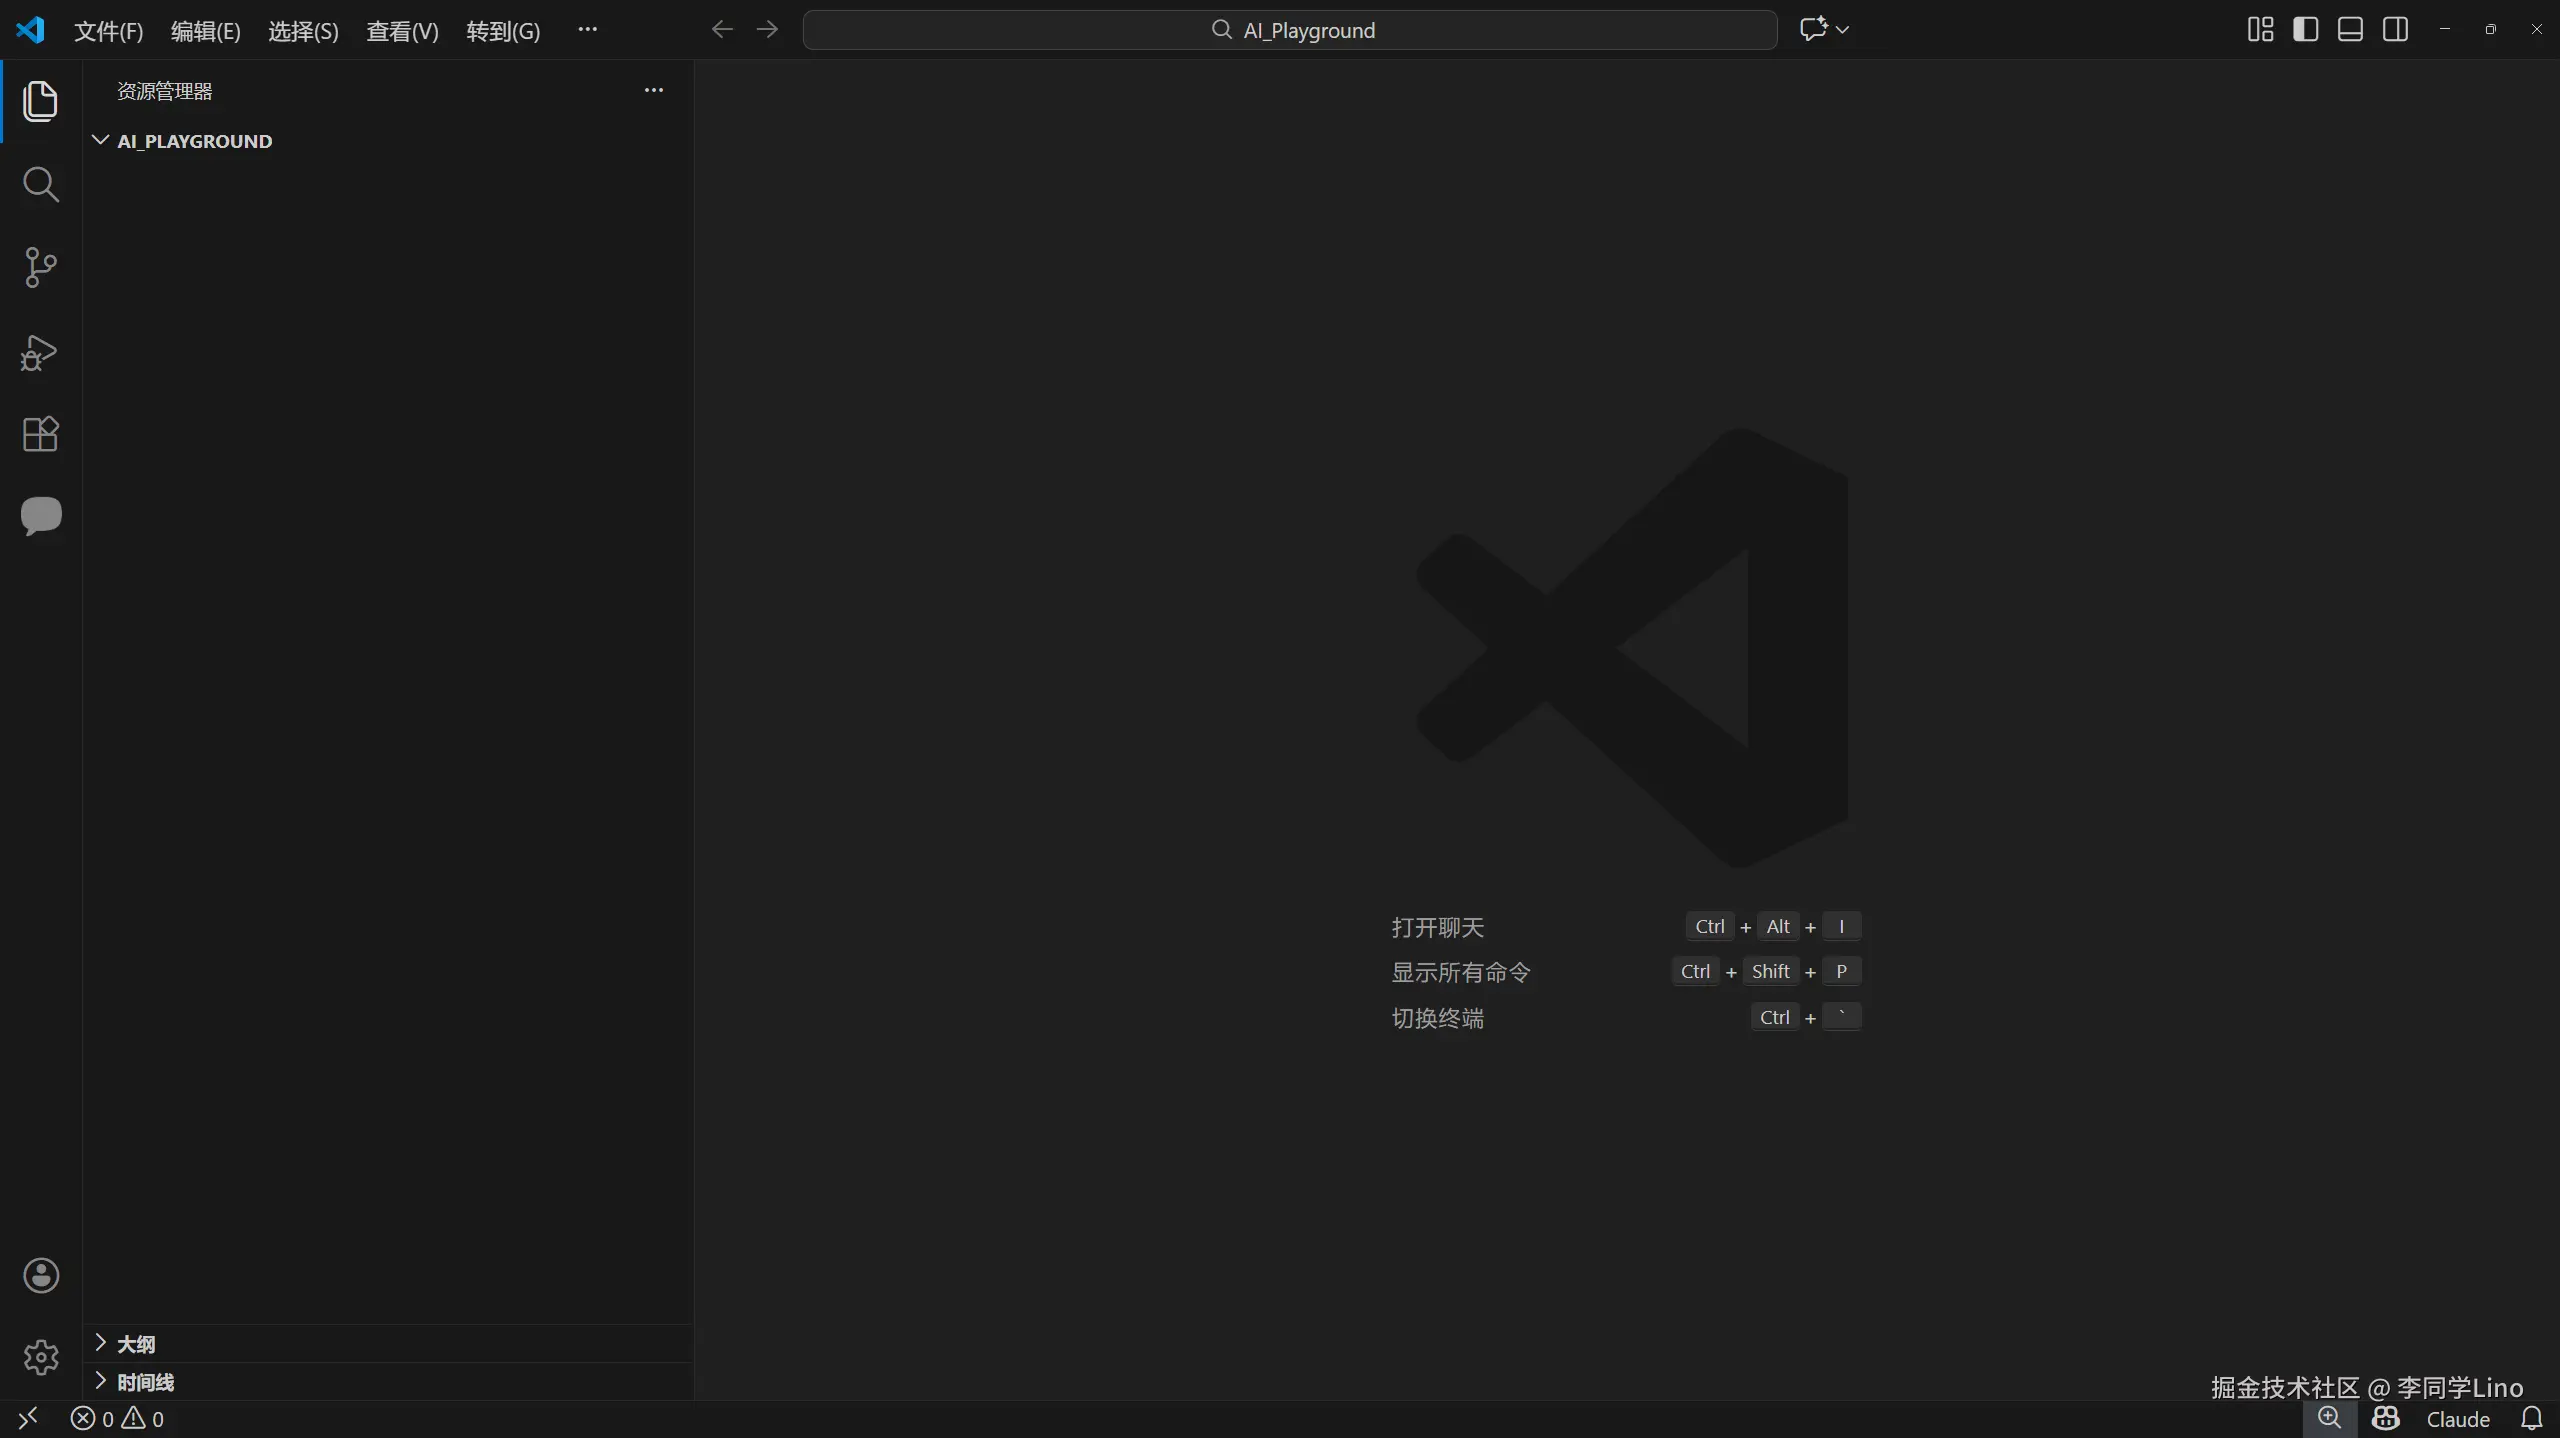
Task: Collapse the AI_PLAYGROUND folder section
Action: (194, 141)
